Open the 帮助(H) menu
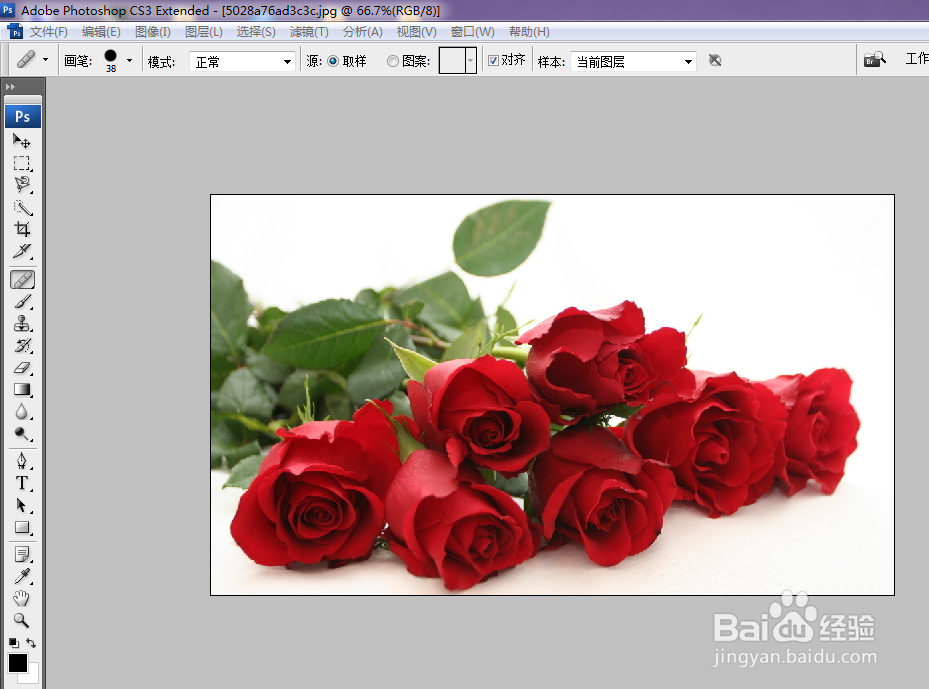This screenshot has height=689, width=929. point(529,32)
